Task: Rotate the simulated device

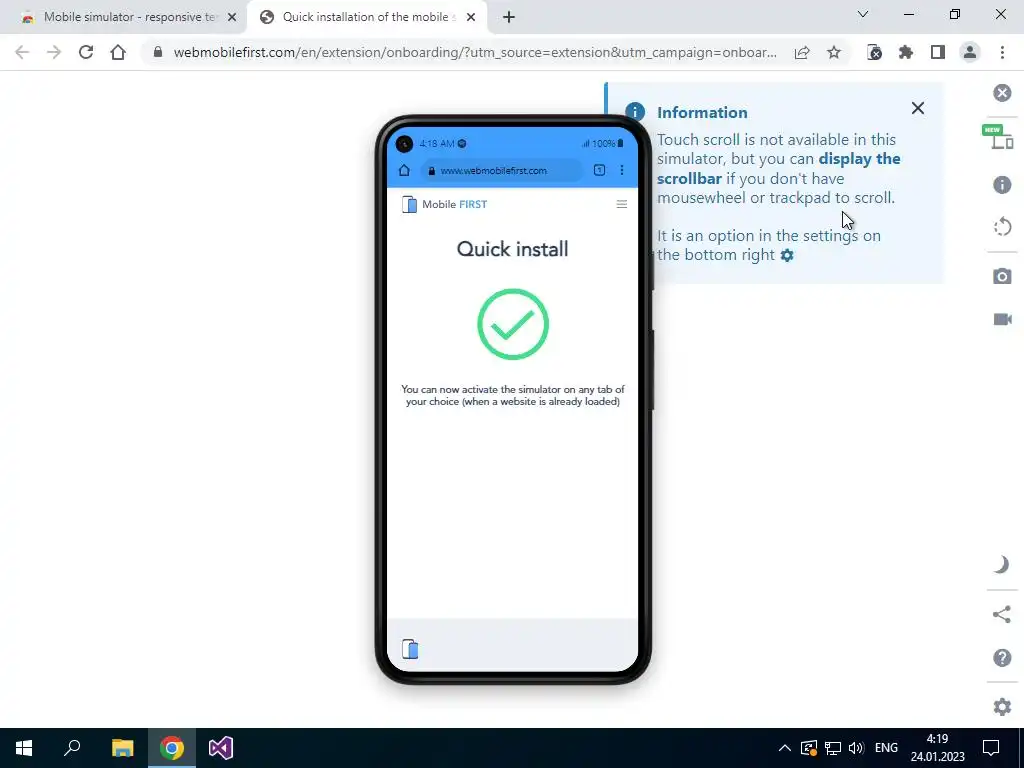Action: [1002, 227]
